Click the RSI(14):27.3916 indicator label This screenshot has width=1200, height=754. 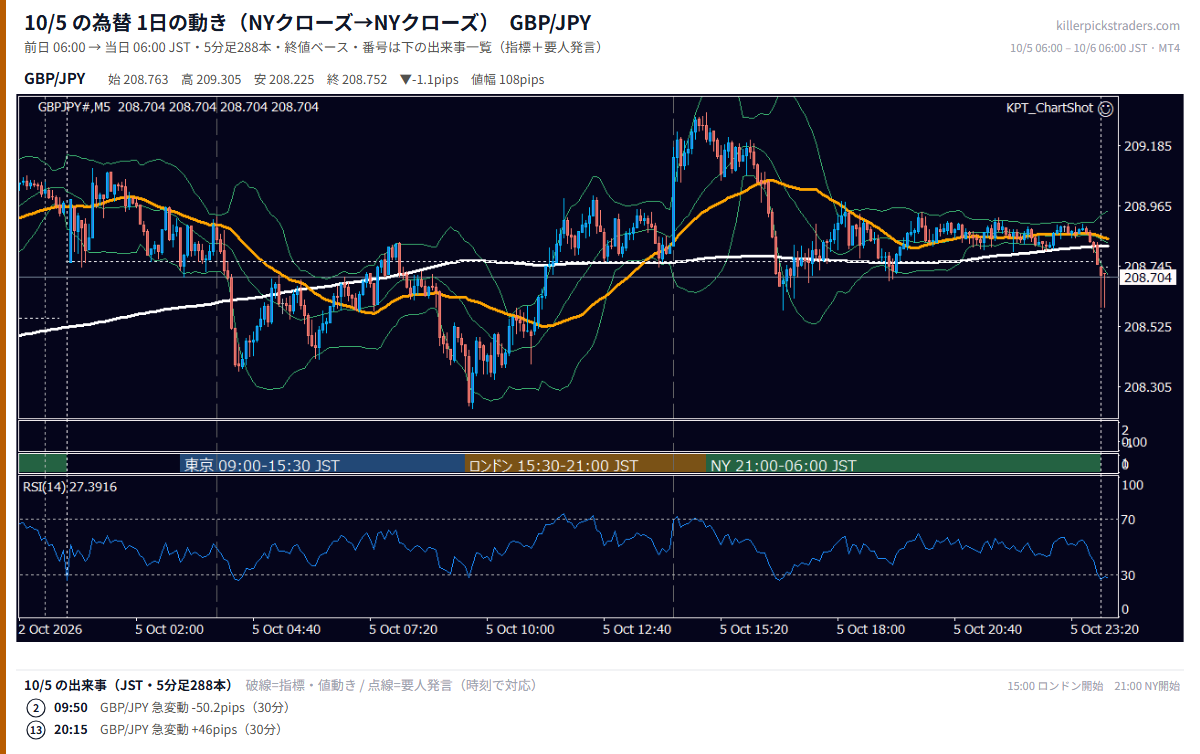click(70, 487)
